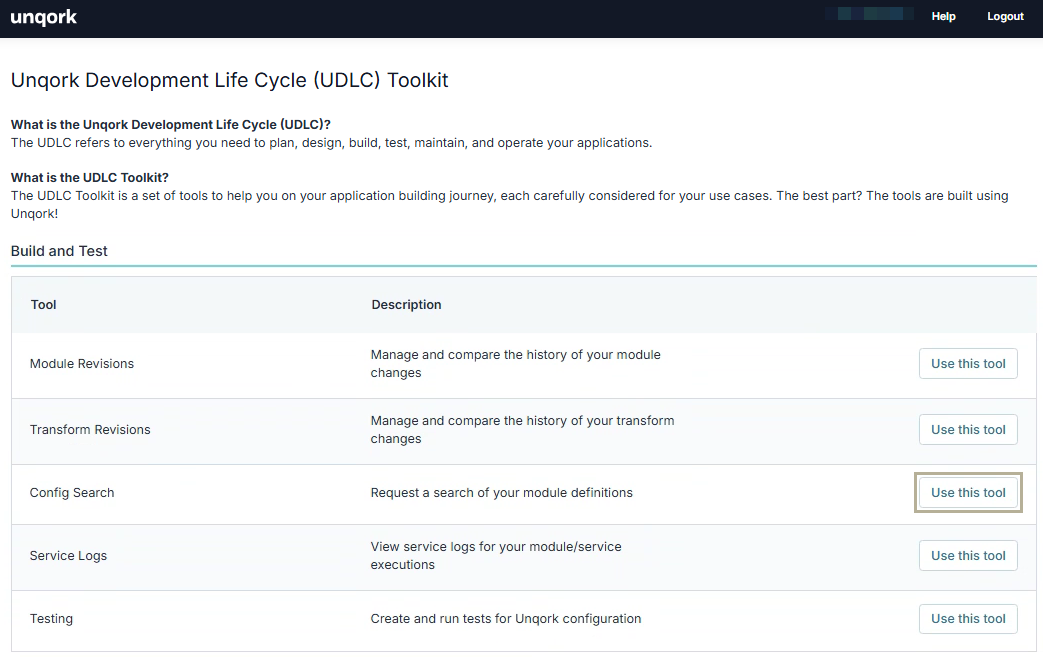Click the Tool column header
This screenshot has width=1043, height=658.
[x=43, y=304]
